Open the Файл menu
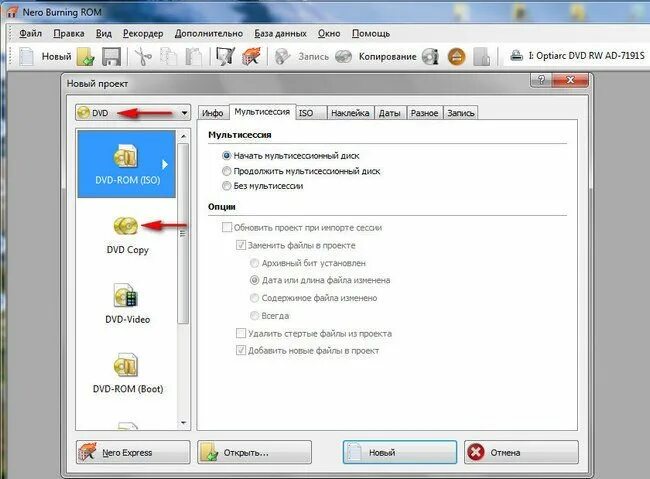 (x=31, y=34)
